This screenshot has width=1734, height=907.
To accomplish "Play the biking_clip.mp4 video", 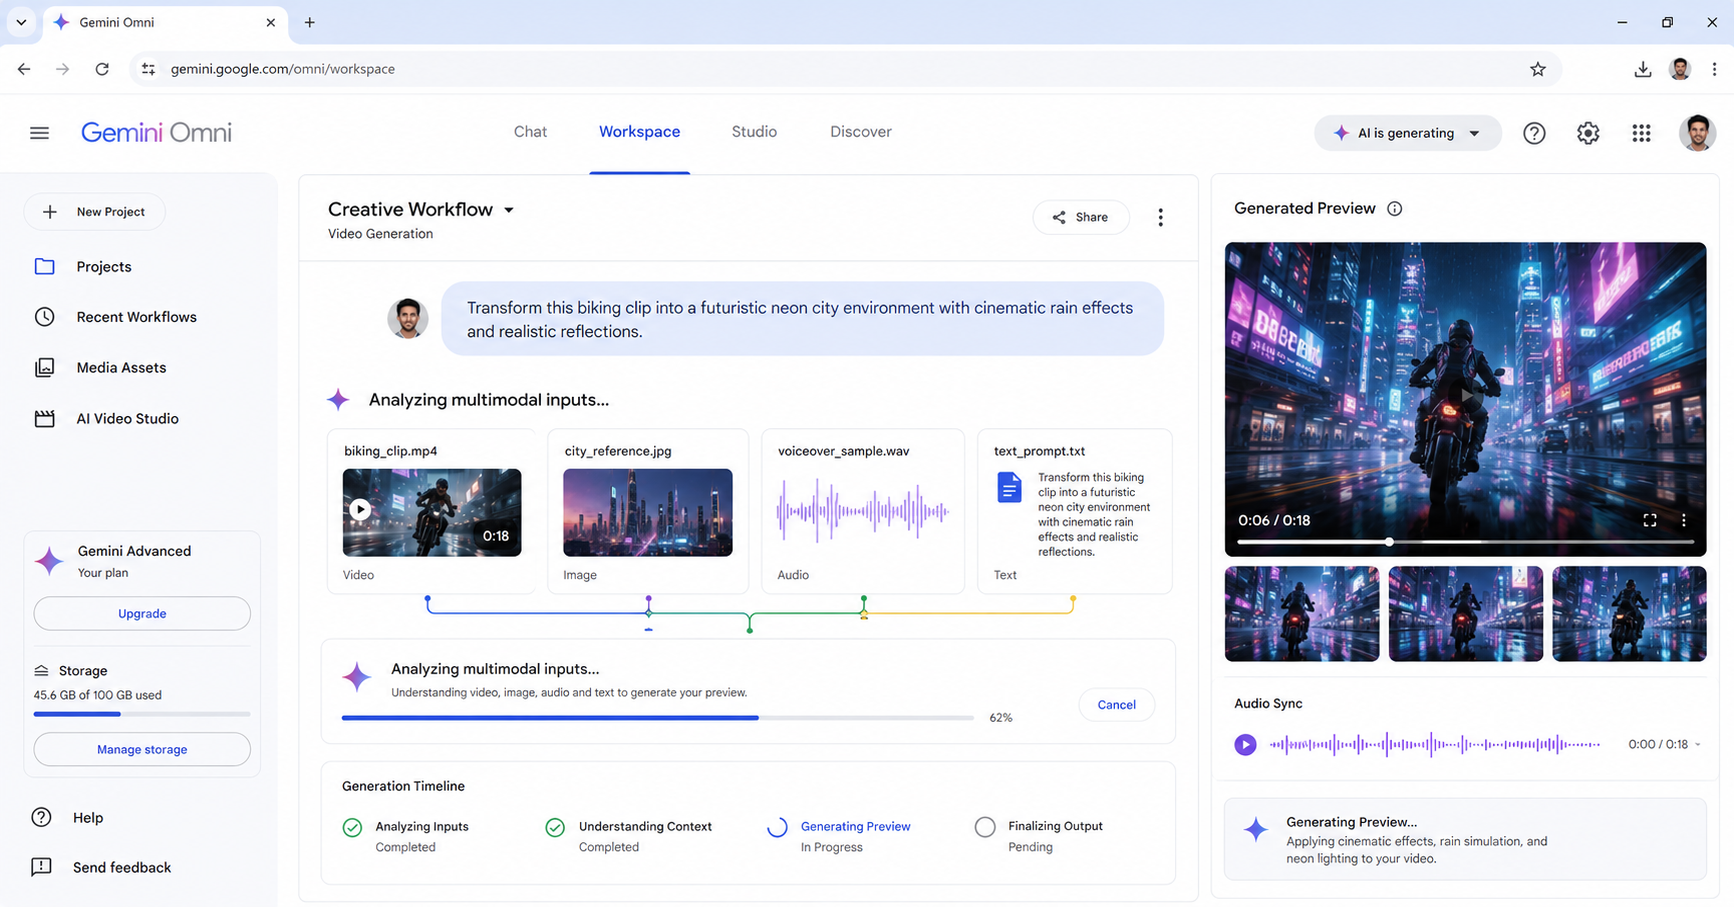I will [x=360, y=509].
